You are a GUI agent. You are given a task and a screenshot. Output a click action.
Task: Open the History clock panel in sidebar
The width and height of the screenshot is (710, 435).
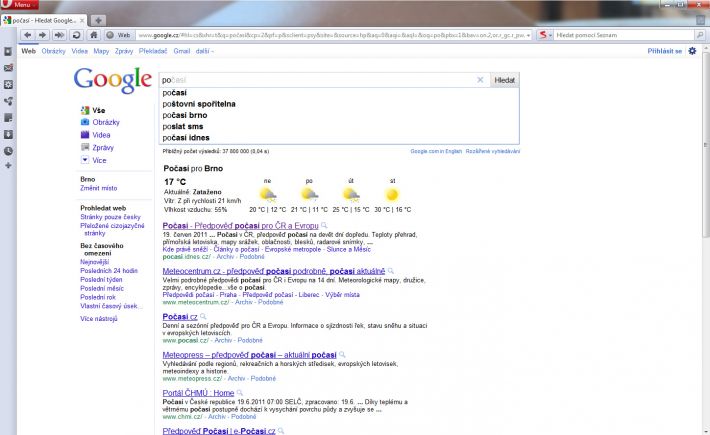(x=8, y=151)
